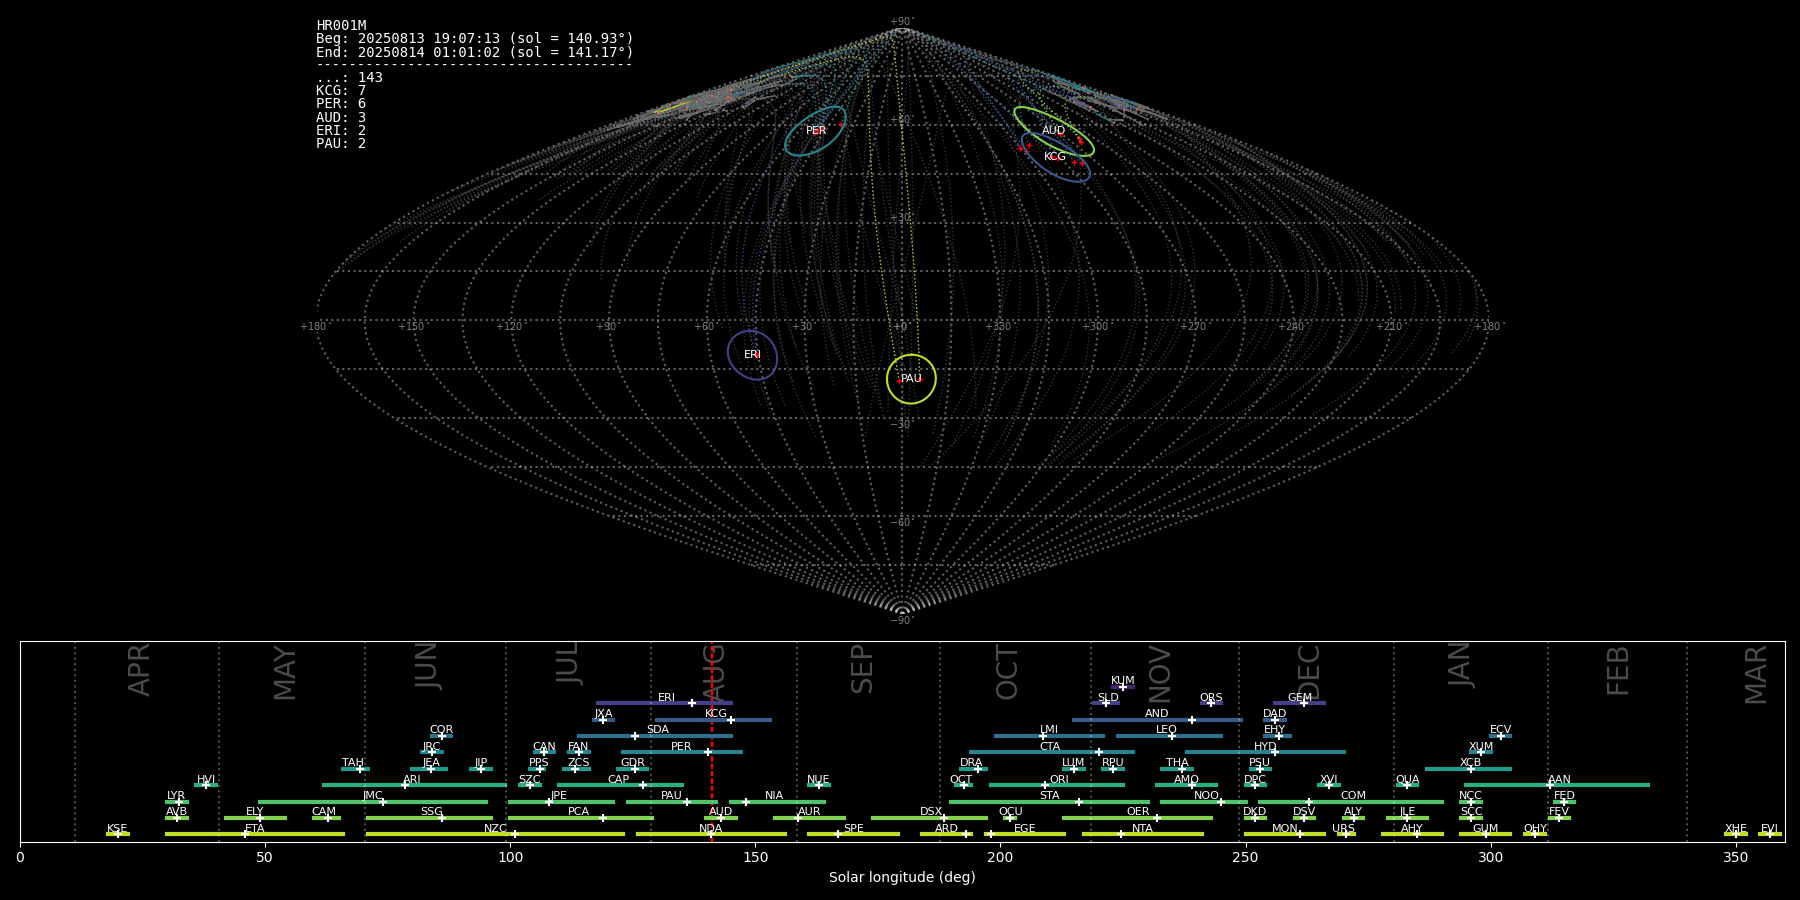Click the −90° declination label at map bottom
The image size is (1800, 900).
902,621
